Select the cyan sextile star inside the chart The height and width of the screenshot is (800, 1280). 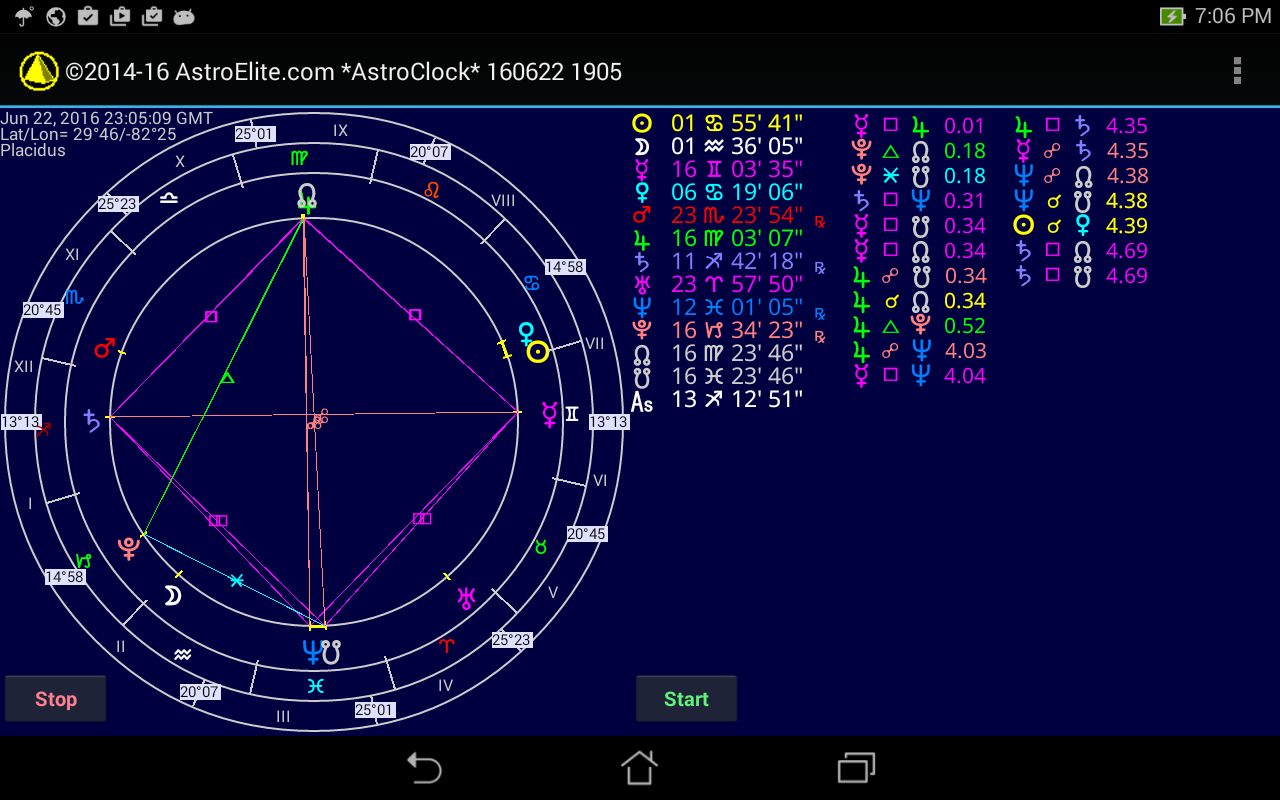pos(237,580)
